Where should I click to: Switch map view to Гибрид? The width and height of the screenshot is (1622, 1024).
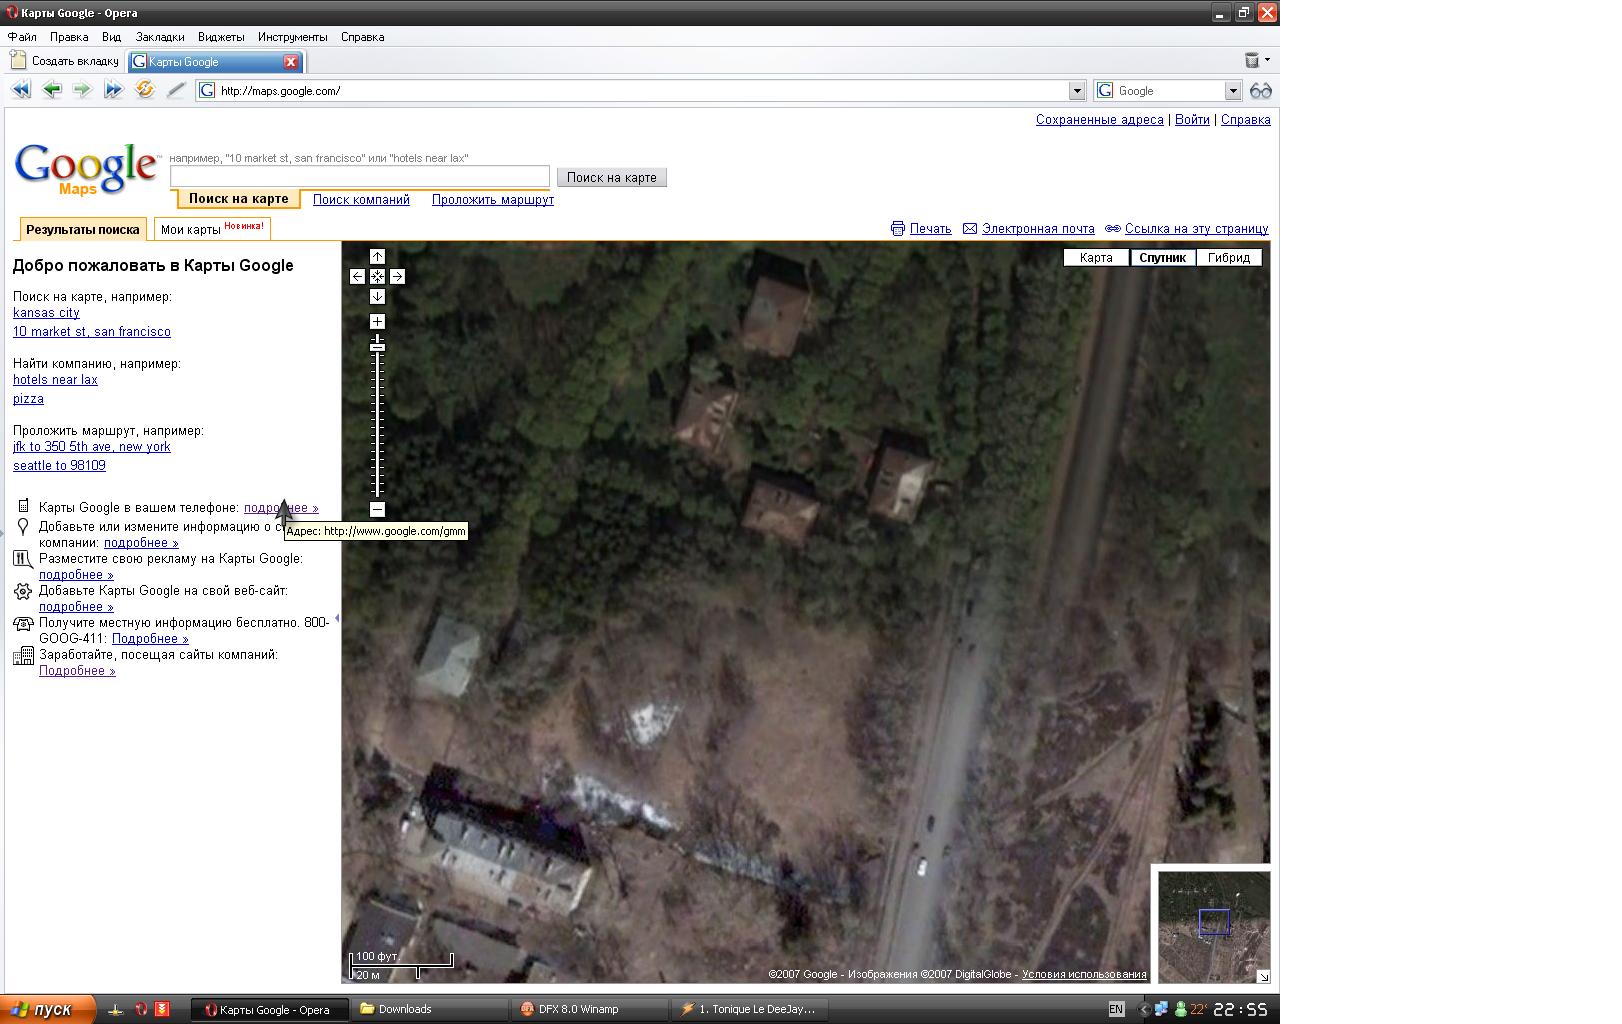[x=1228, y=258]
